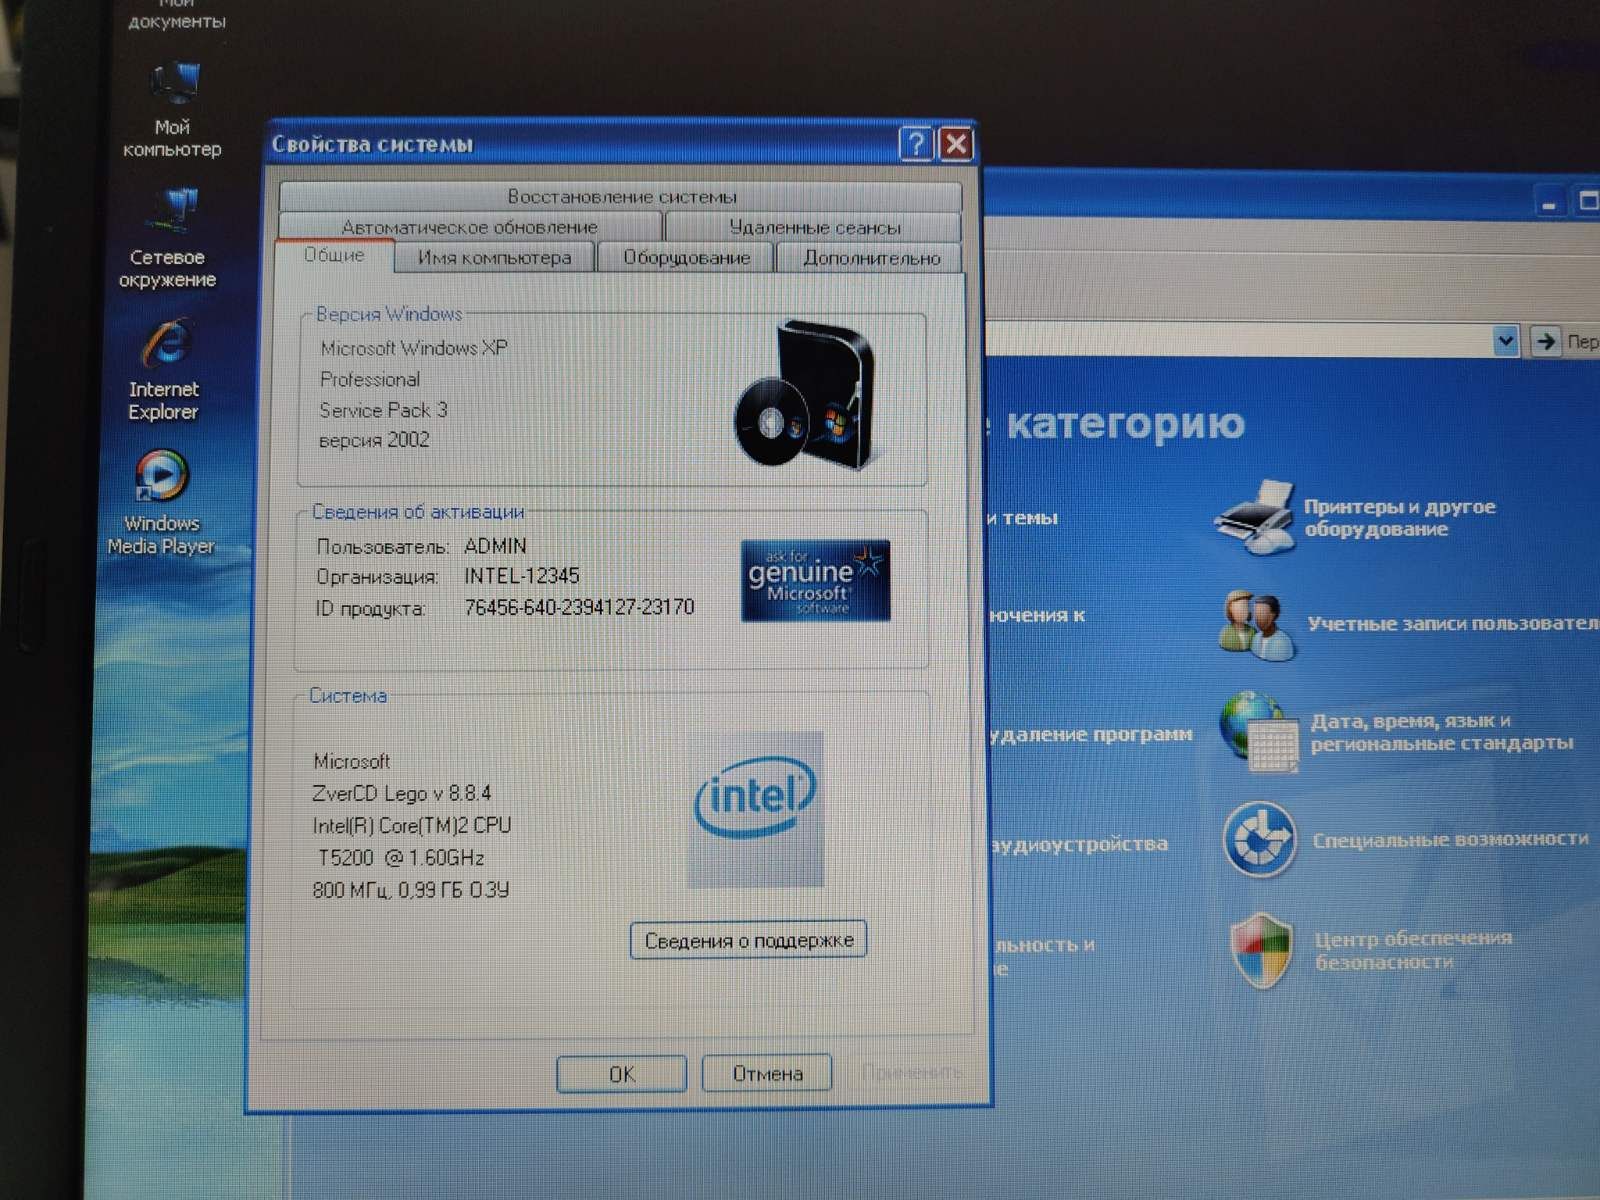Viewport: 1600px width, 1200px height.
Task: Click the Accessibility options icon
Action: (1259, 839)
